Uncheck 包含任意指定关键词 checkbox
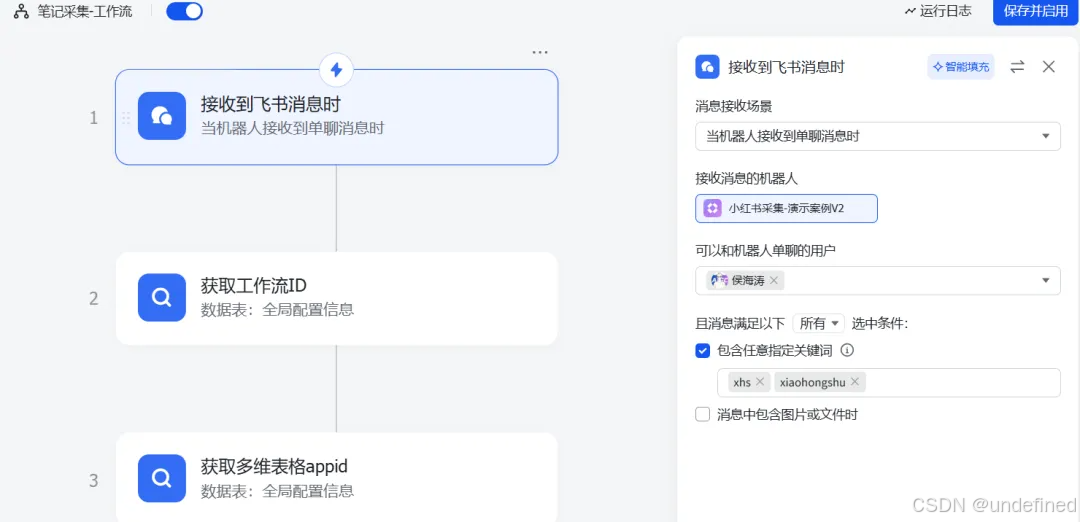Screen dimensions: 1080x522 coord(703,351)
